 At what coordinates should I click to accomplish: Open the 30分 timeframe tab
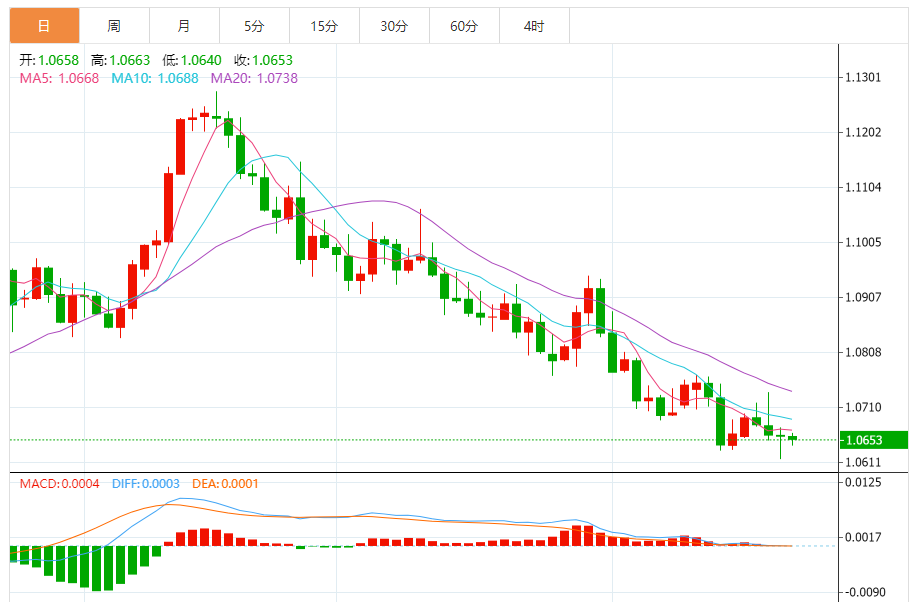pos(394,26)
